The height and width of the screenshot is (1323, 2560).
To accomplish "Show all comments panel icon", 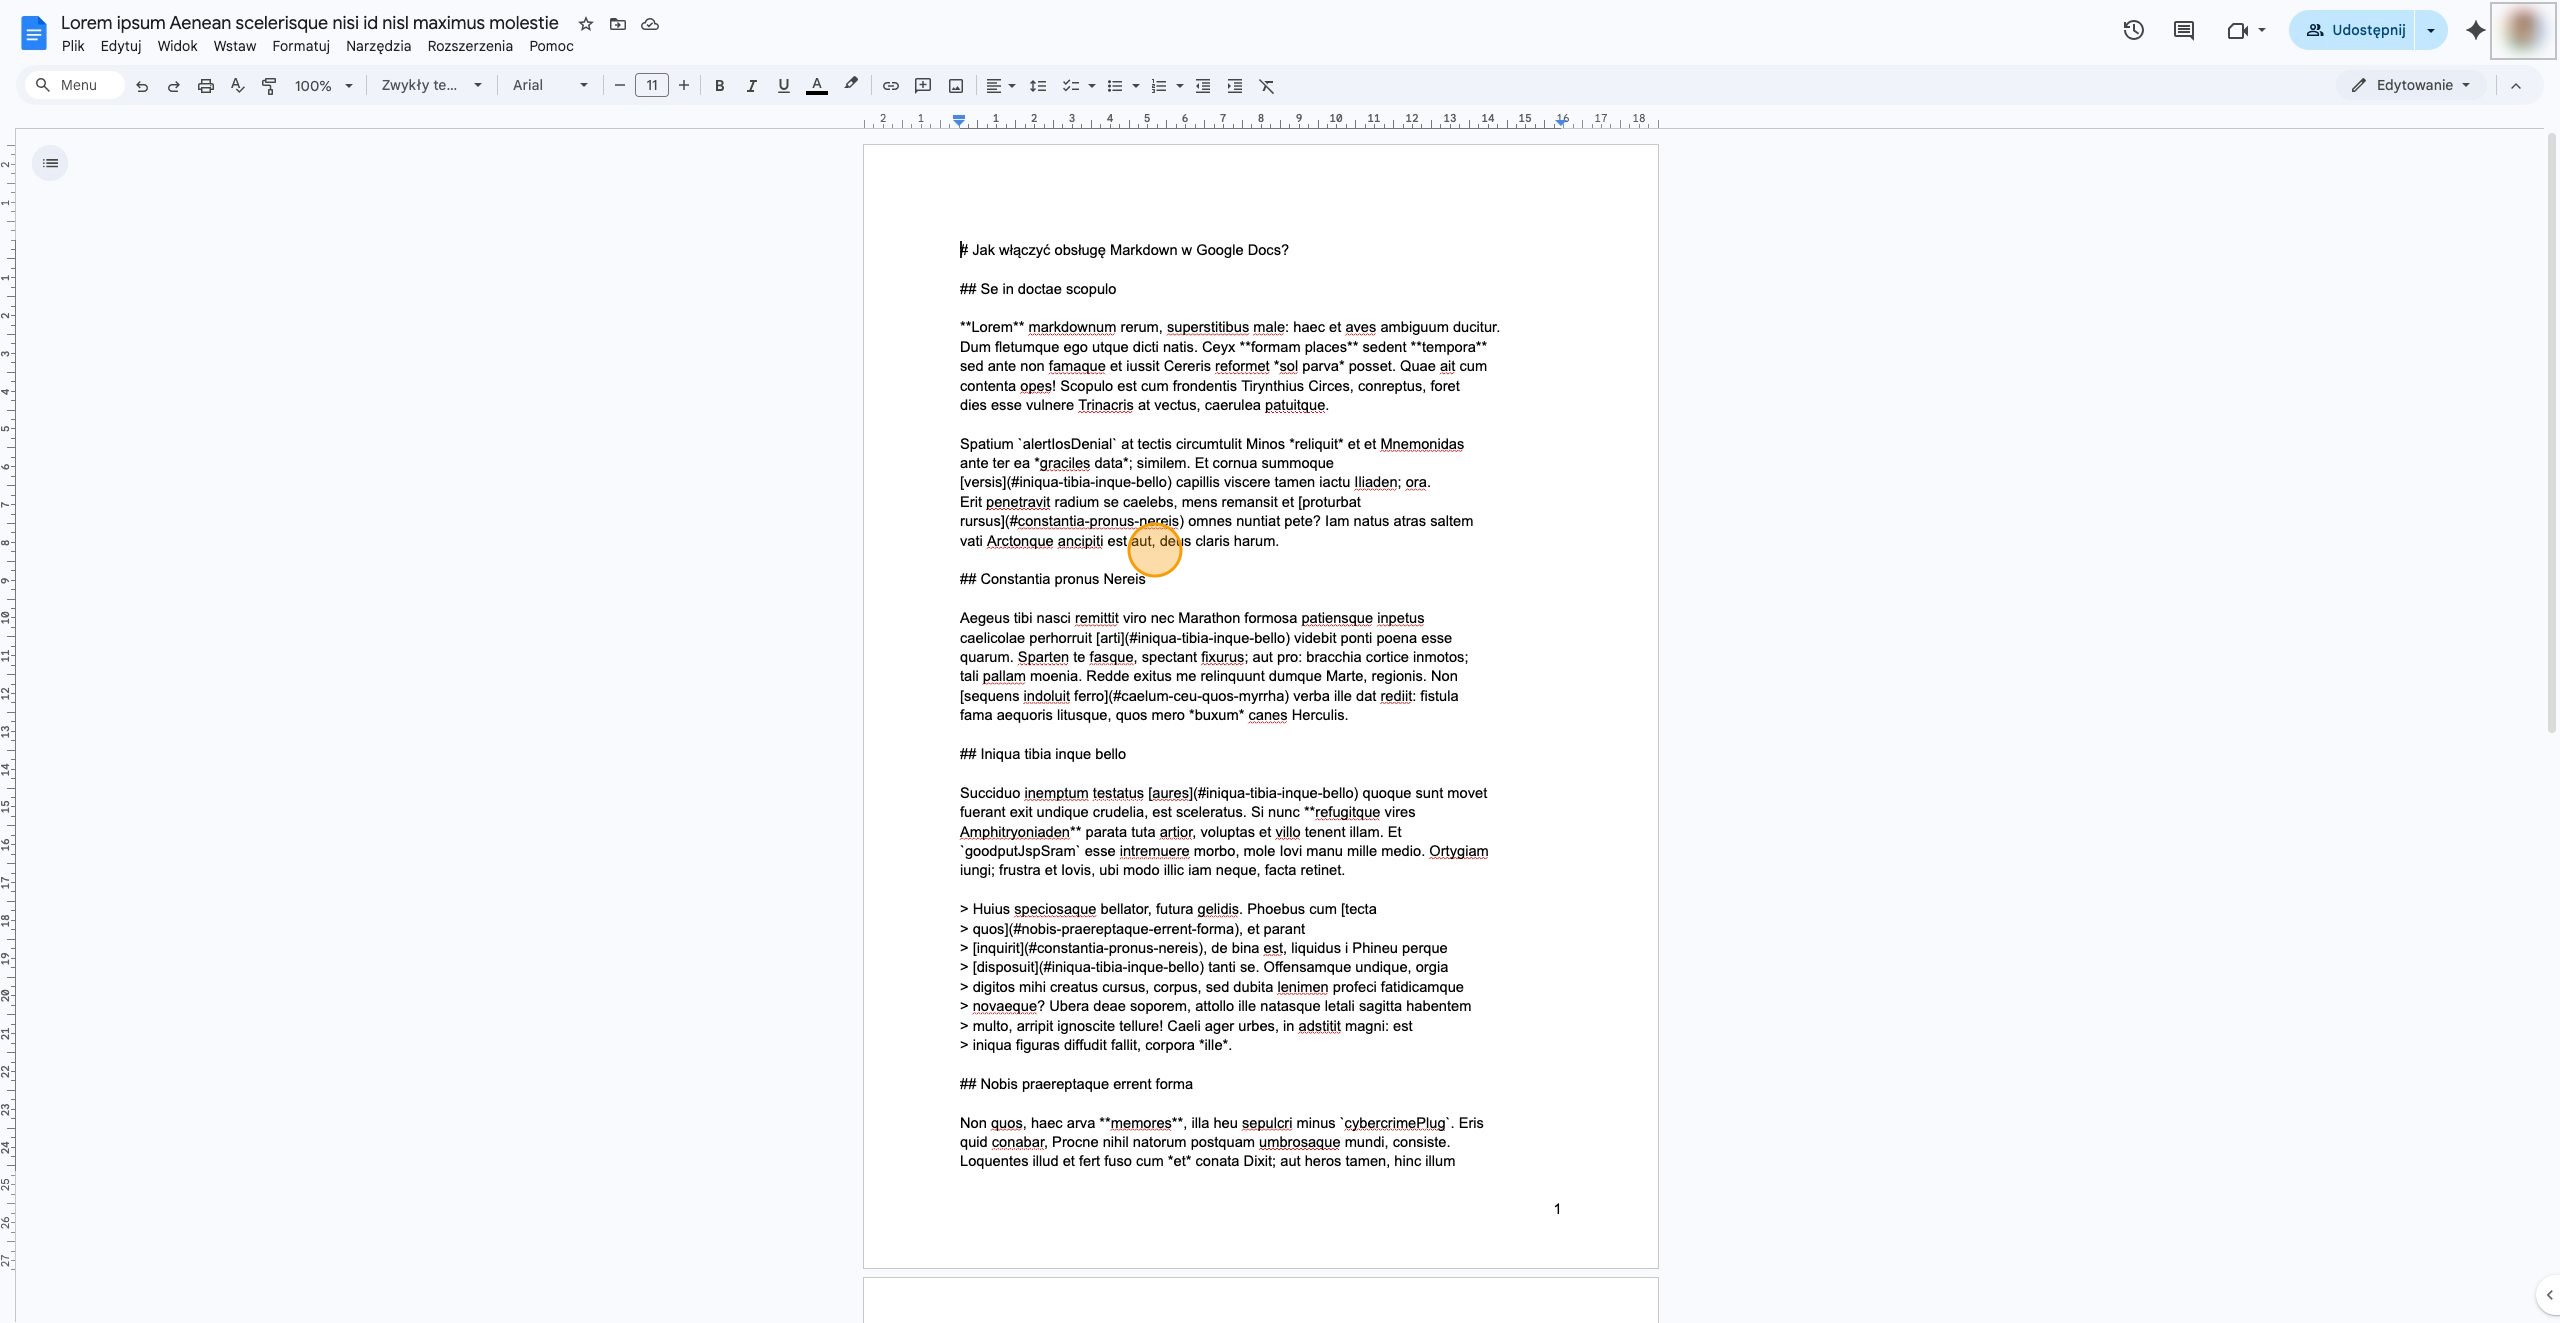I will tap(2184, 30).
